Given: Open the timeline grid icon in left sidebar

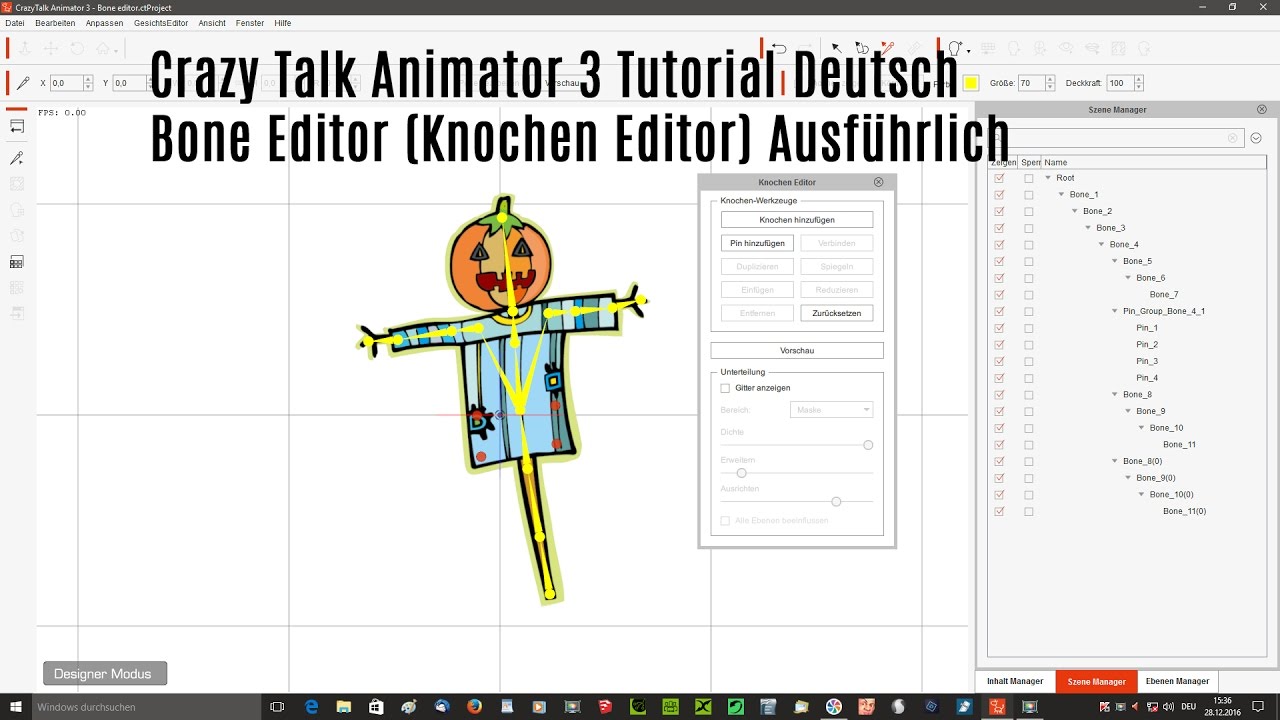Looking at the screenshot, I should 16,262.
